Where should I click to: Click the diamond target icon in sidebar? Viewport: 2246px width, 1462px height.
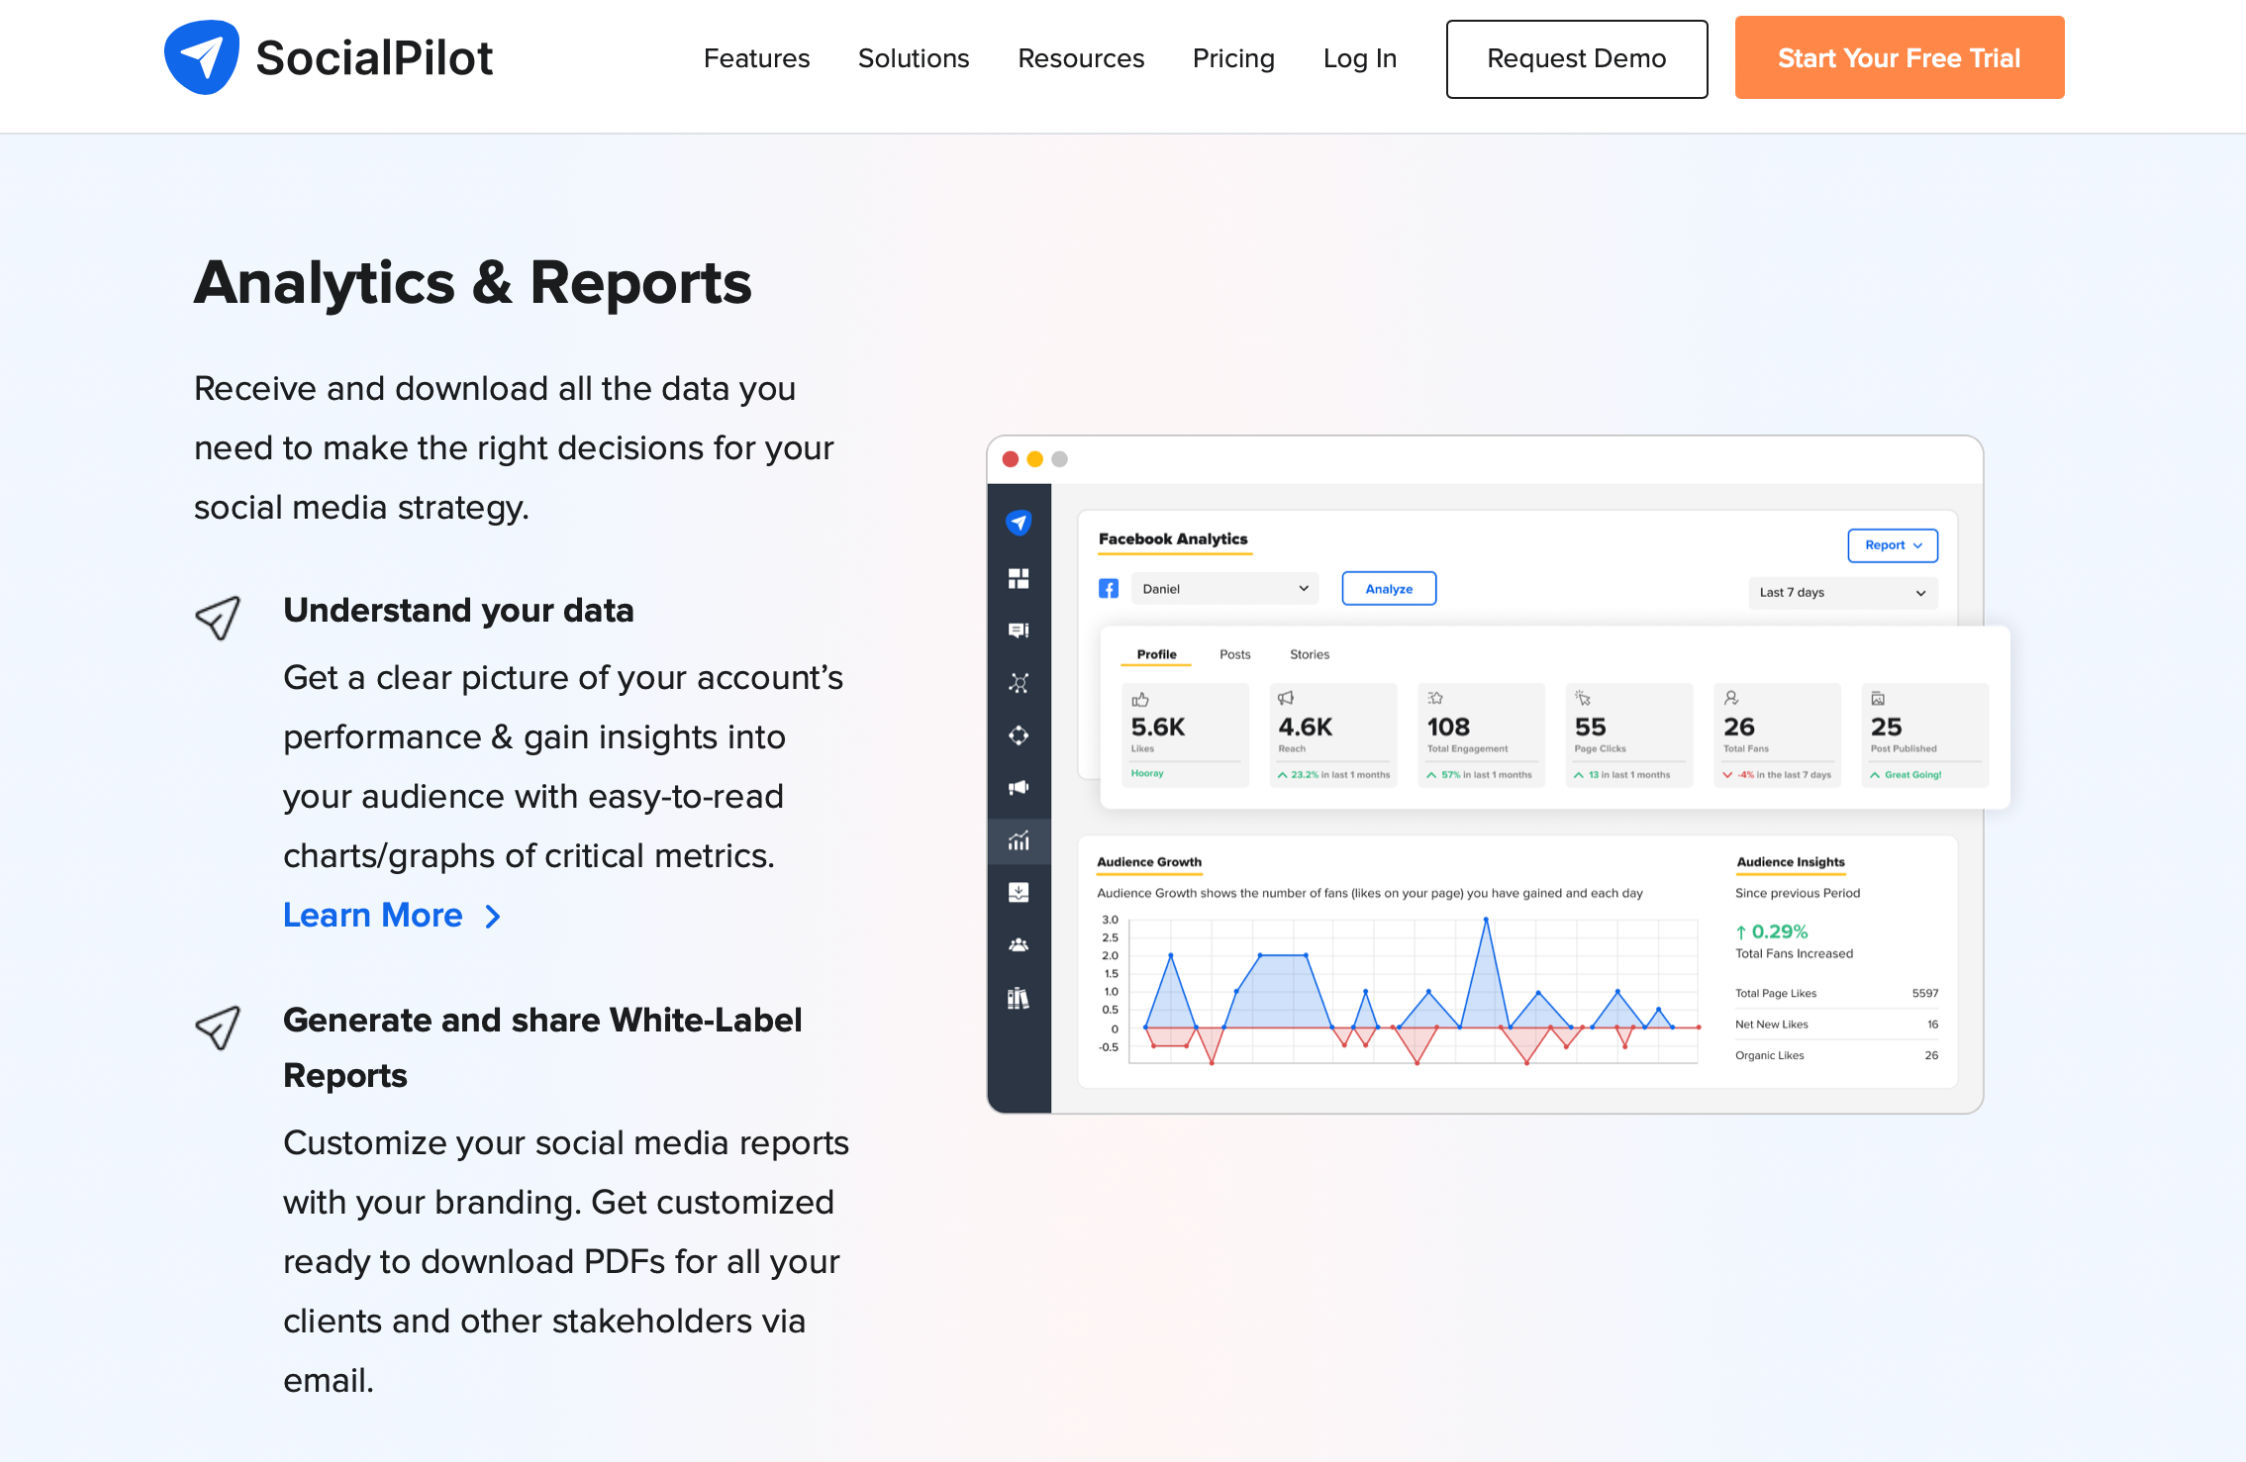[1018, 735]
